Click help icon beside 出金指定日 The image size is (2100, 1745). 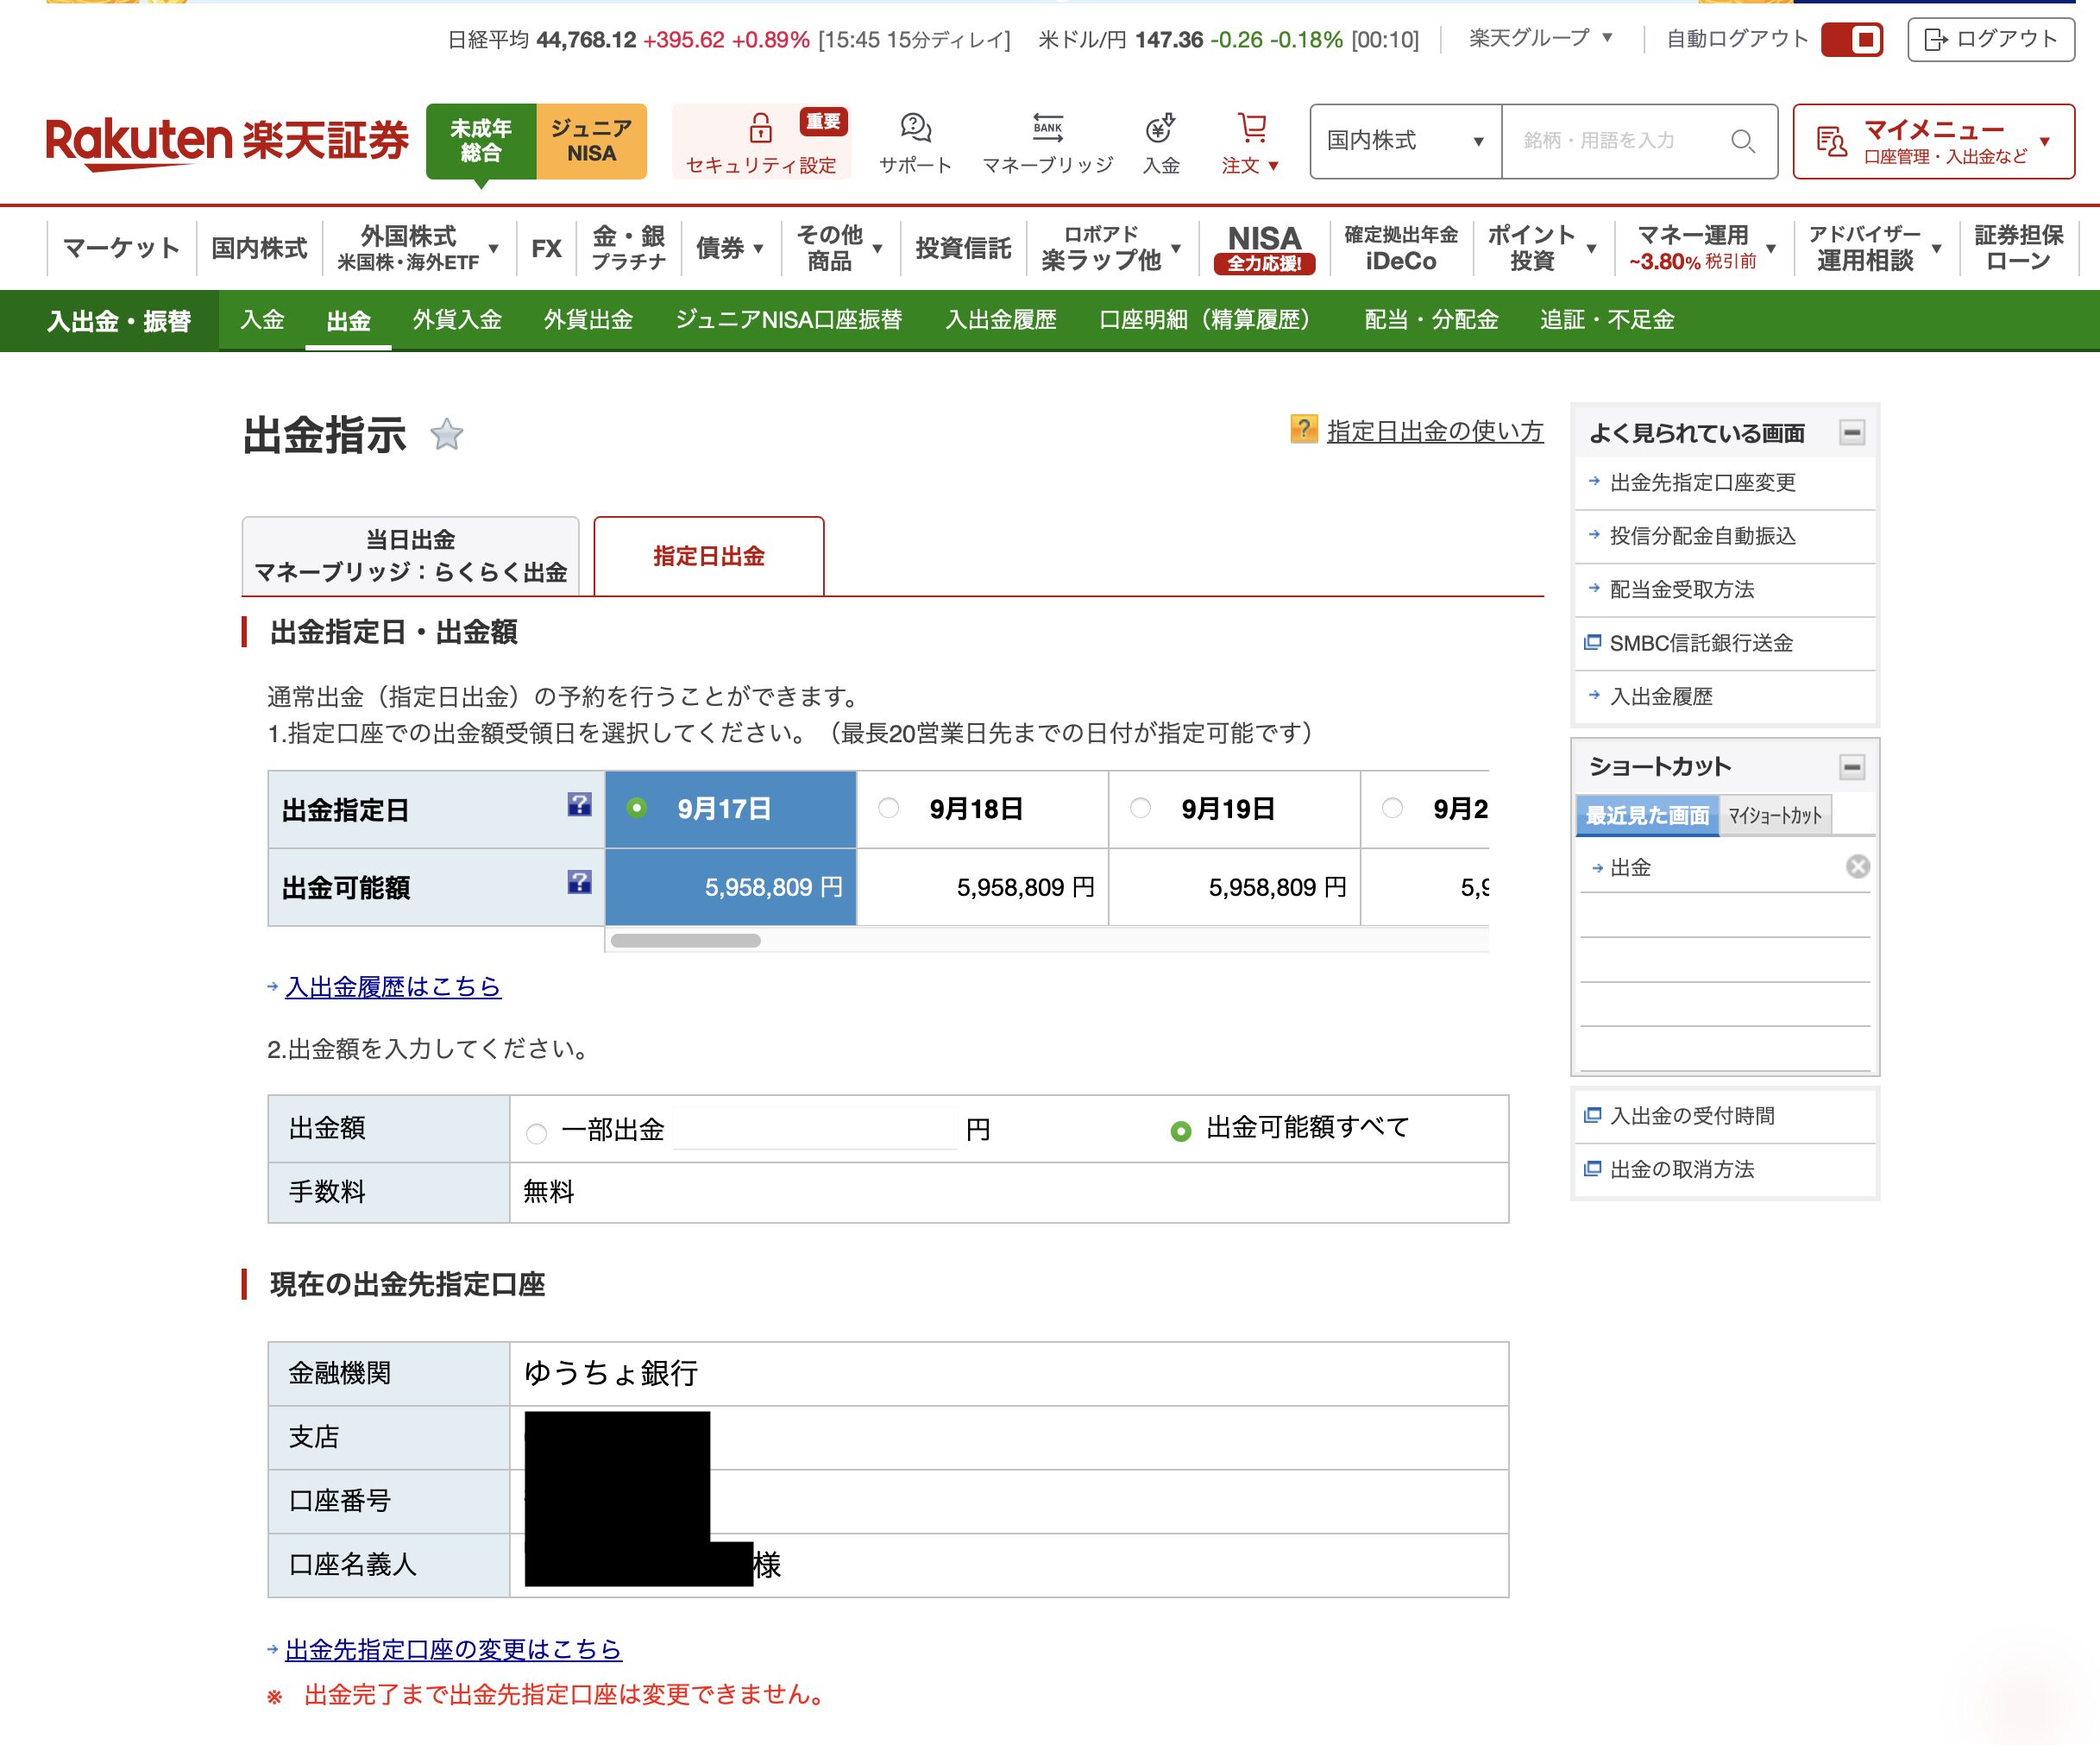click(579, 804)
